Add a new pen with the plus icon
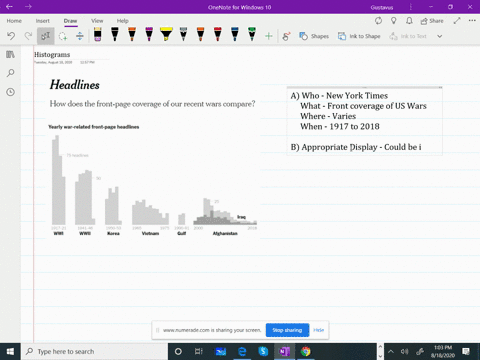This screenshot has width=480, height=360. click(x=269, y=36)
